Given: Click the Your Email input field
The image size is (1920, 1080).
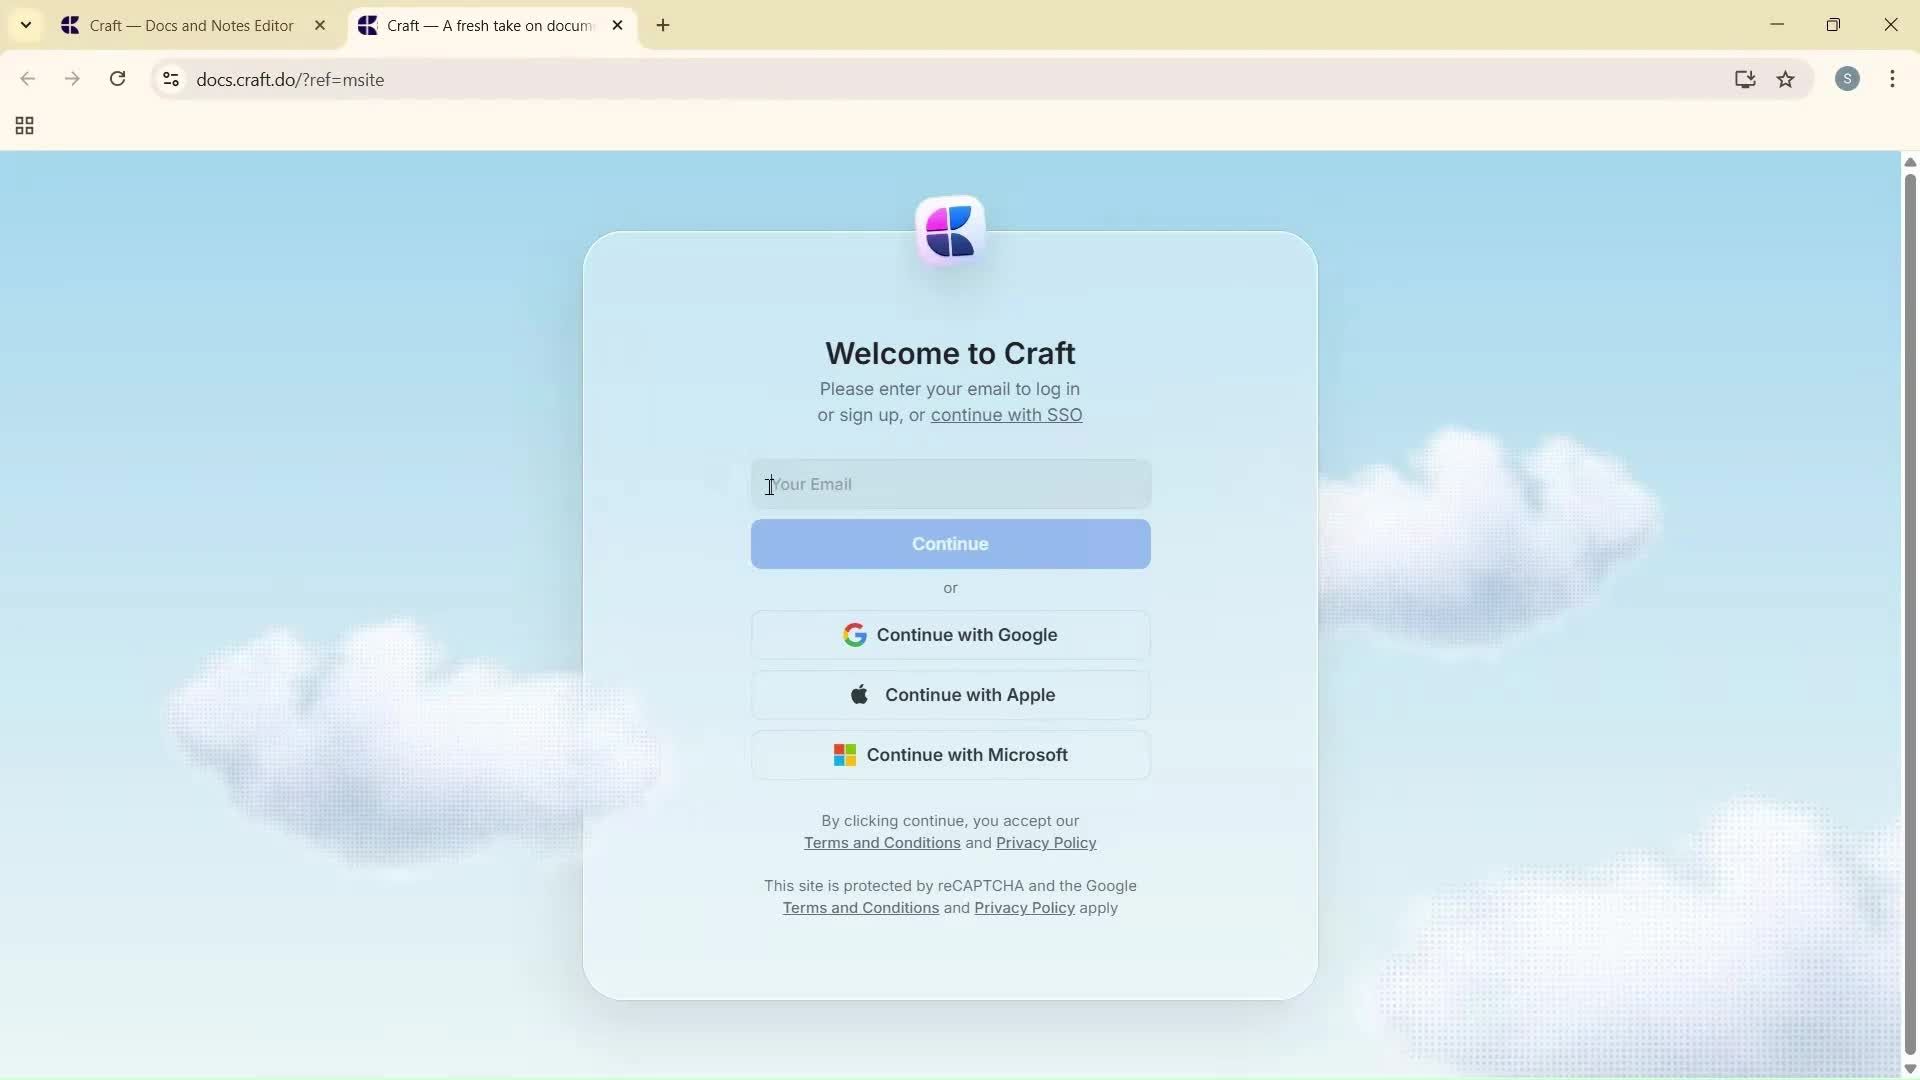Looking at the screenshot, I should click(x=949, y=483).
